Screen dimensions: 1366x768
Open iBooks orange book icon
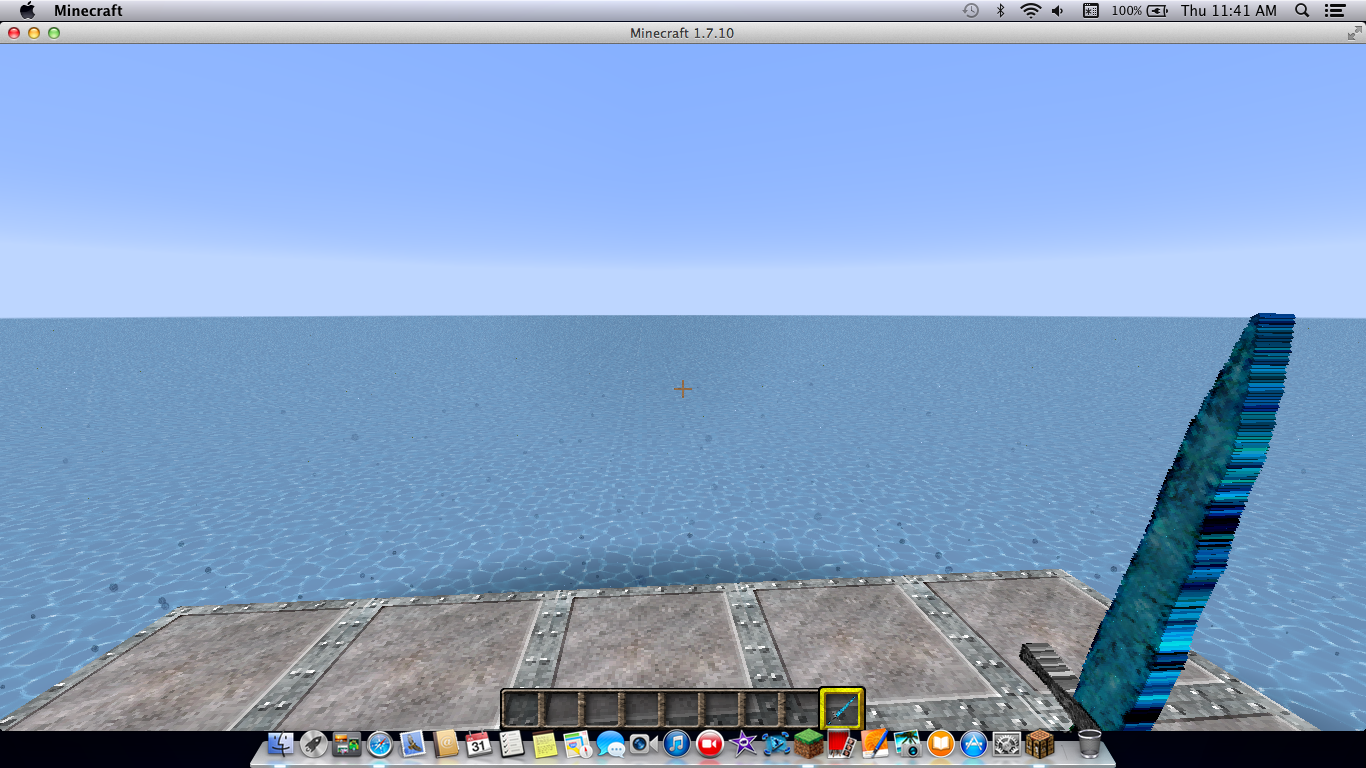click(941, 744)
